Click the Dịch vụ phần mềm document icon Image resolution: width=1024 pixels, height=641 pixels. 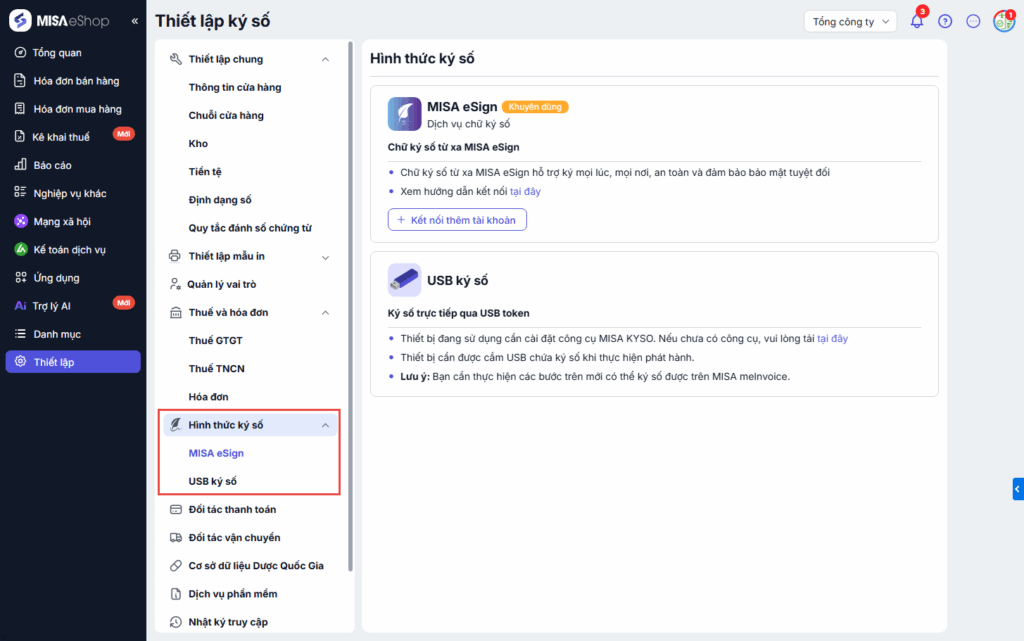click(x=176, y=593)
